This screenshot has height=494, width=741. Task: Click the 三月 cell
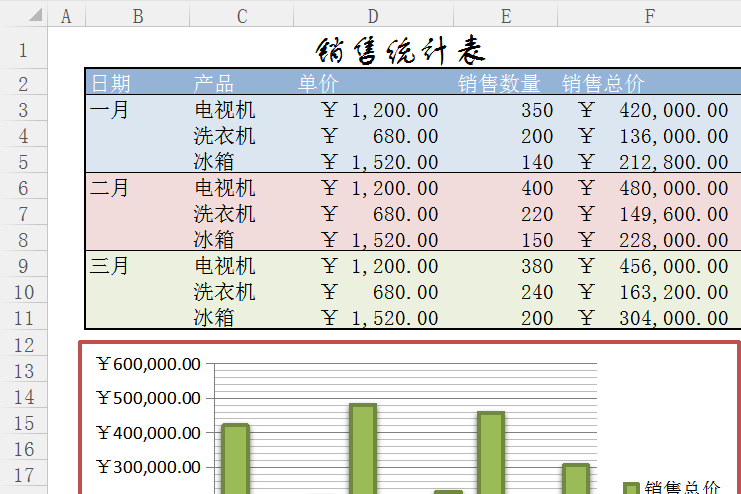pos(110,266)
